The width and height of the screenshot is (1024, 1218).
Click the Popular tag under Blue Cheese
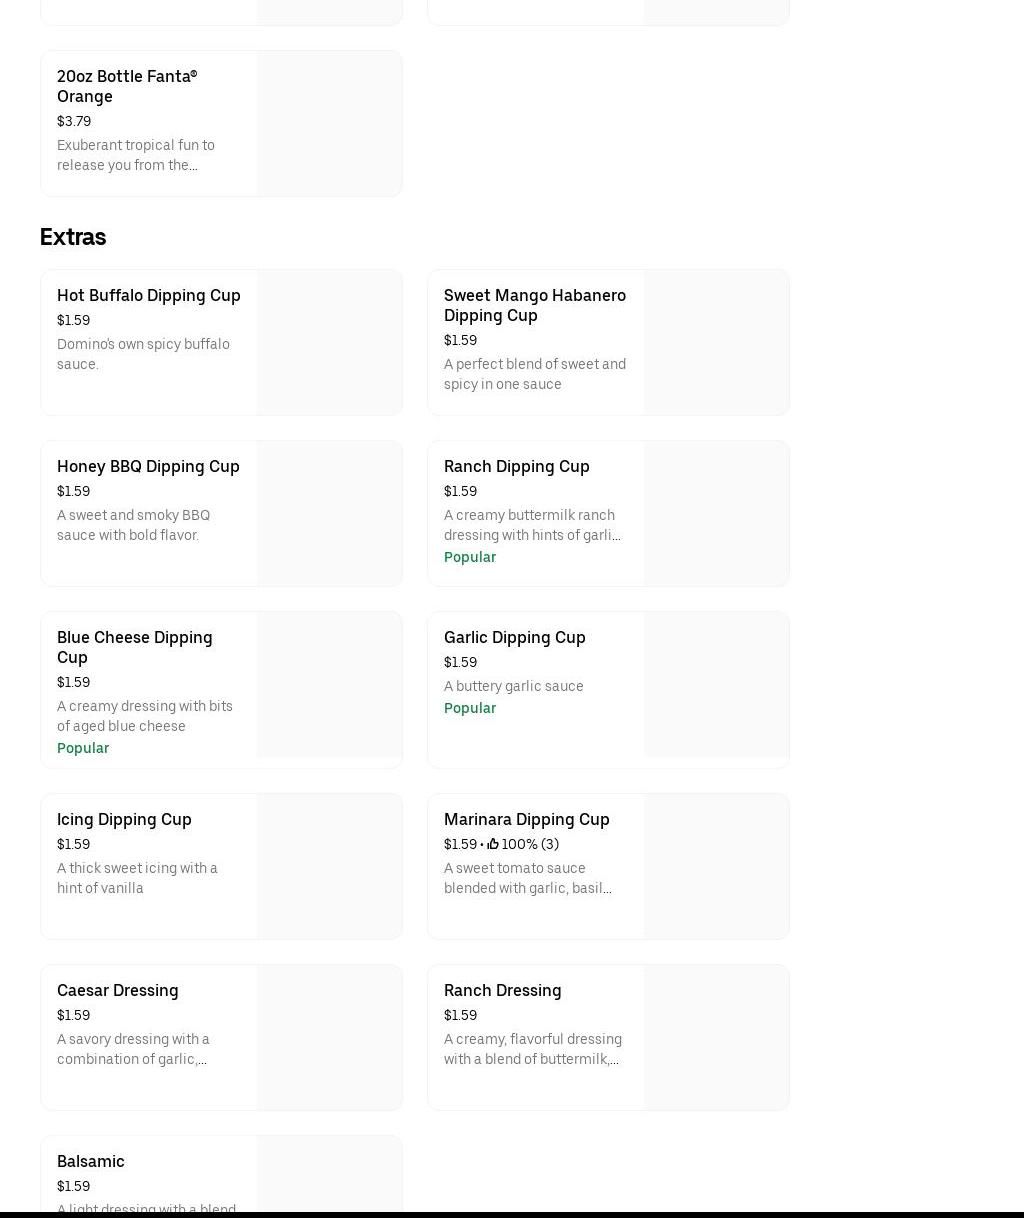82,748
